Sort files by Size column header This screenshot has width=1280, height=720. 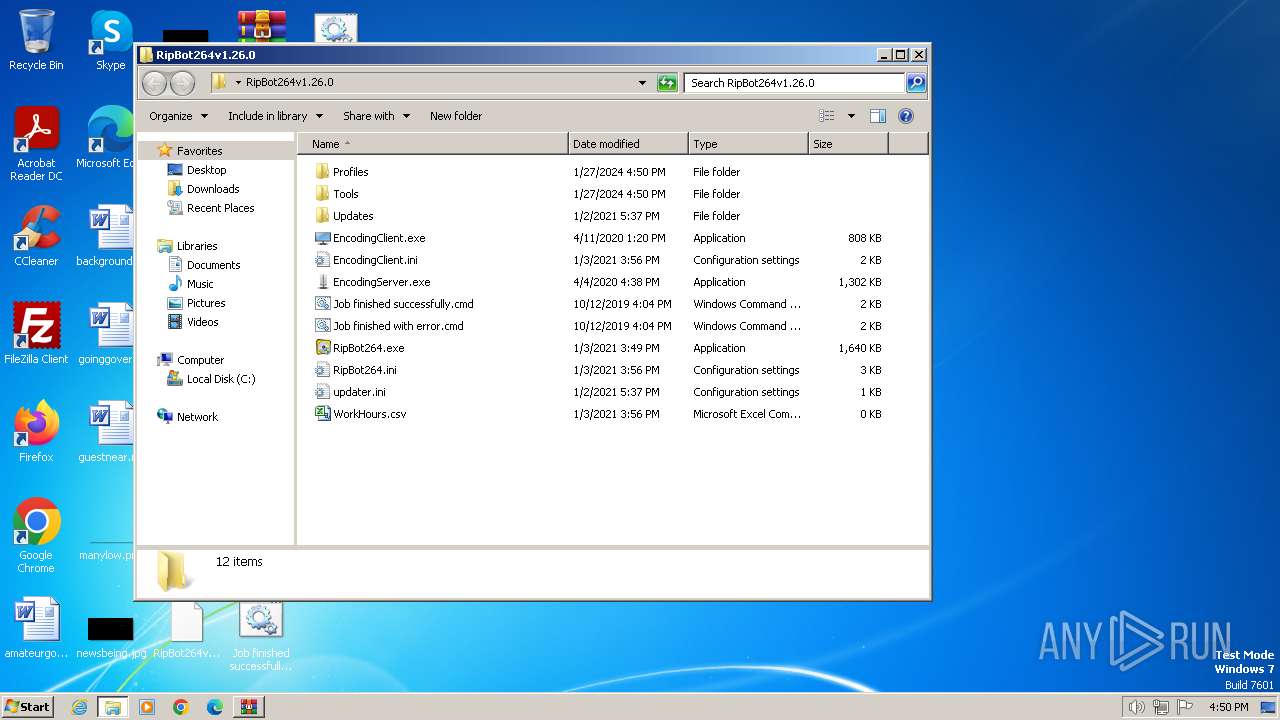pyautogui.click(x=848, y=144)
